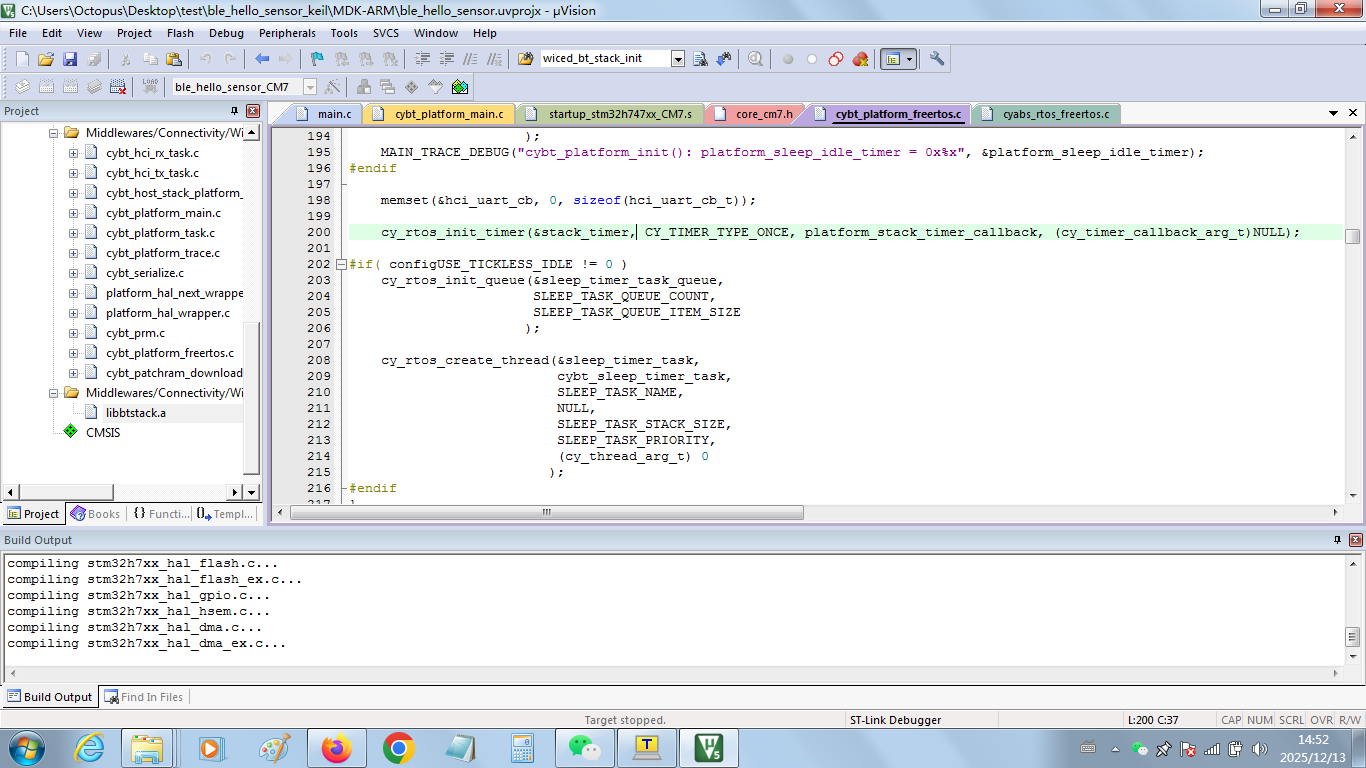Image resolution: width=1366 pixels, height=768 pixels.
Task: Click the editor horizontal scrollbar thumb
Action: coord(546,512)
